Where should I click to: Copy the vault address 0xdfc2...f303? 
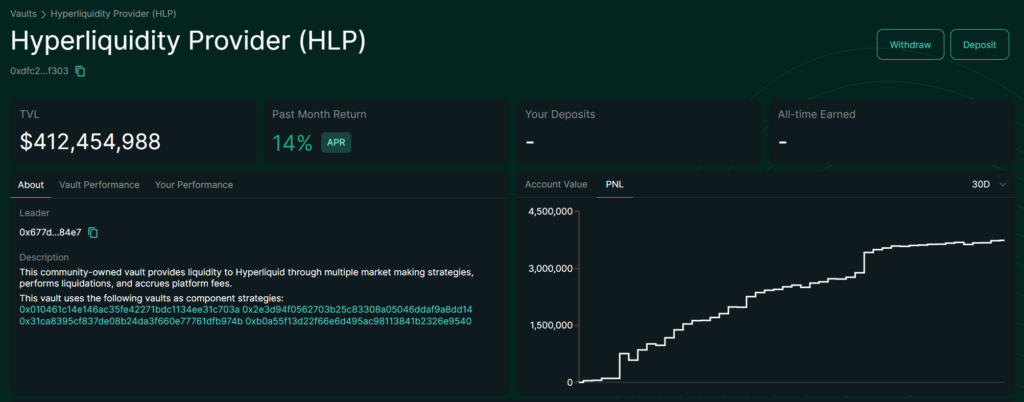(80, 71)
